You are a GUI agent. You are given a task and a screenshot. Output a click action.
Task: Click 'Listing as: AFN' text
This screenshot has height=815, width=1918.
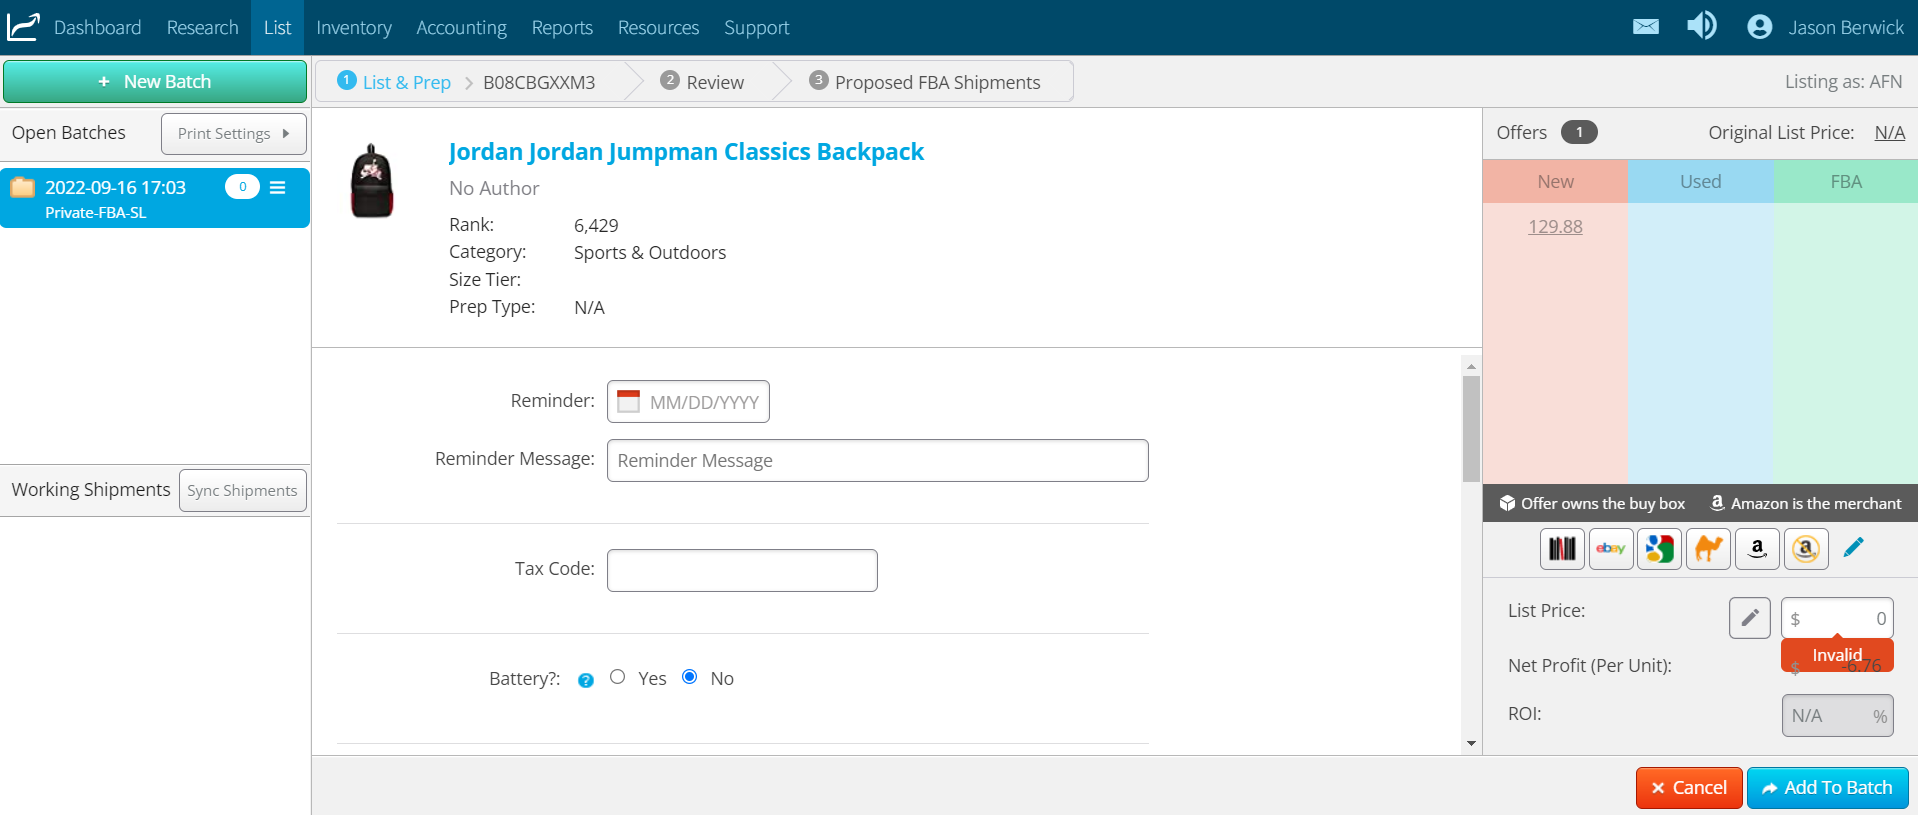(1843, 82)
